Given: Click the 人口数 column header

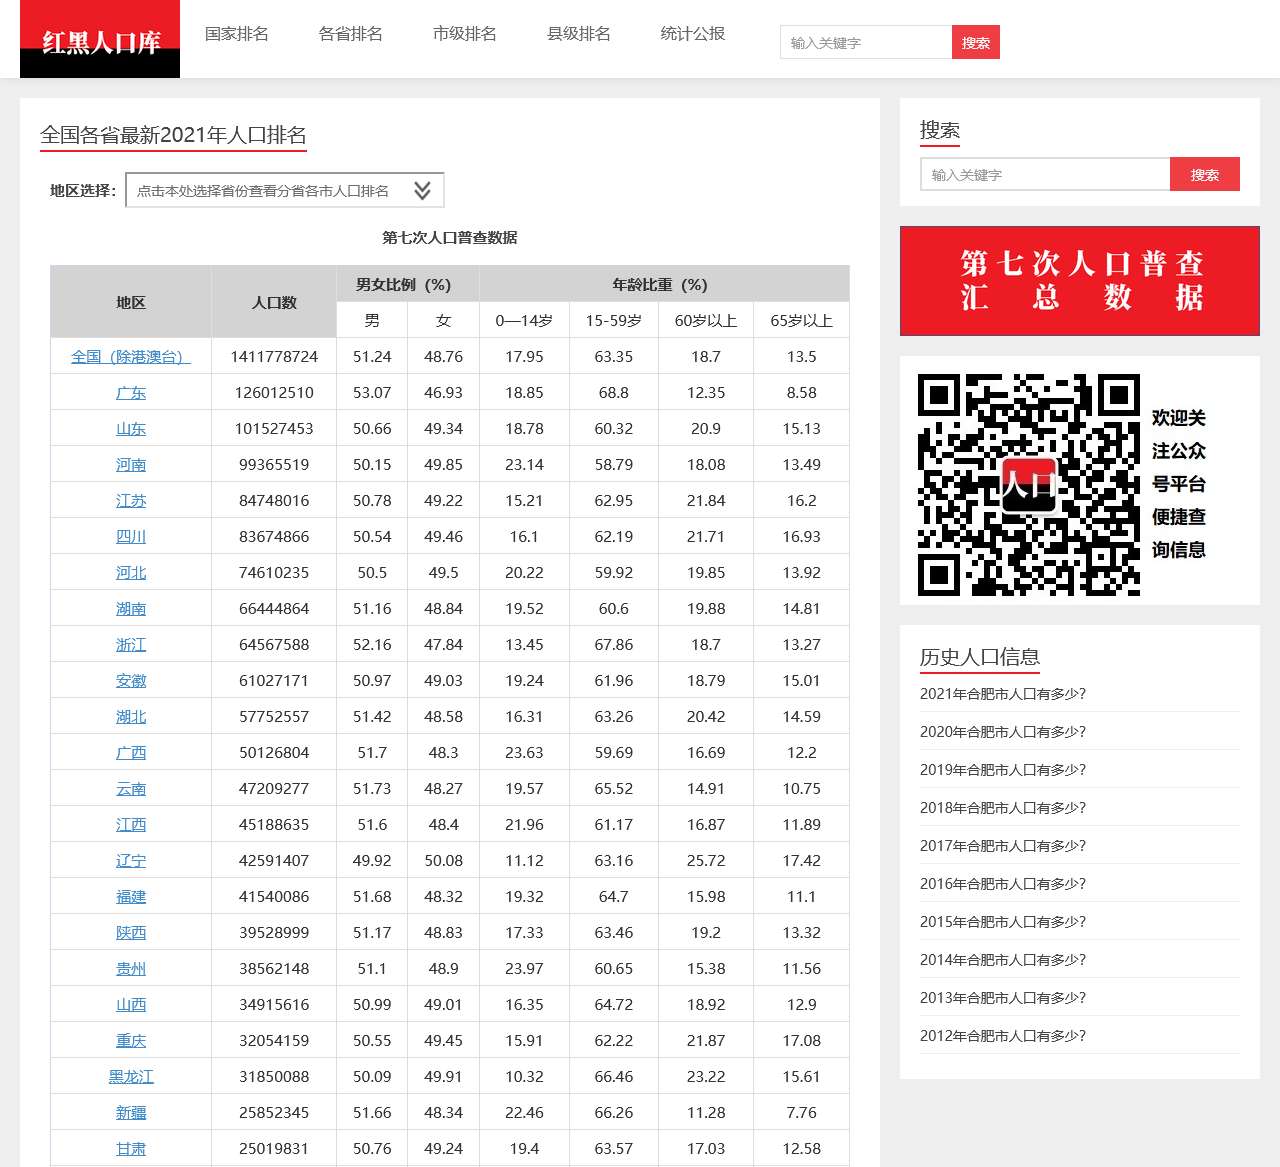Looking at the screenshot, I should point(274,302).
